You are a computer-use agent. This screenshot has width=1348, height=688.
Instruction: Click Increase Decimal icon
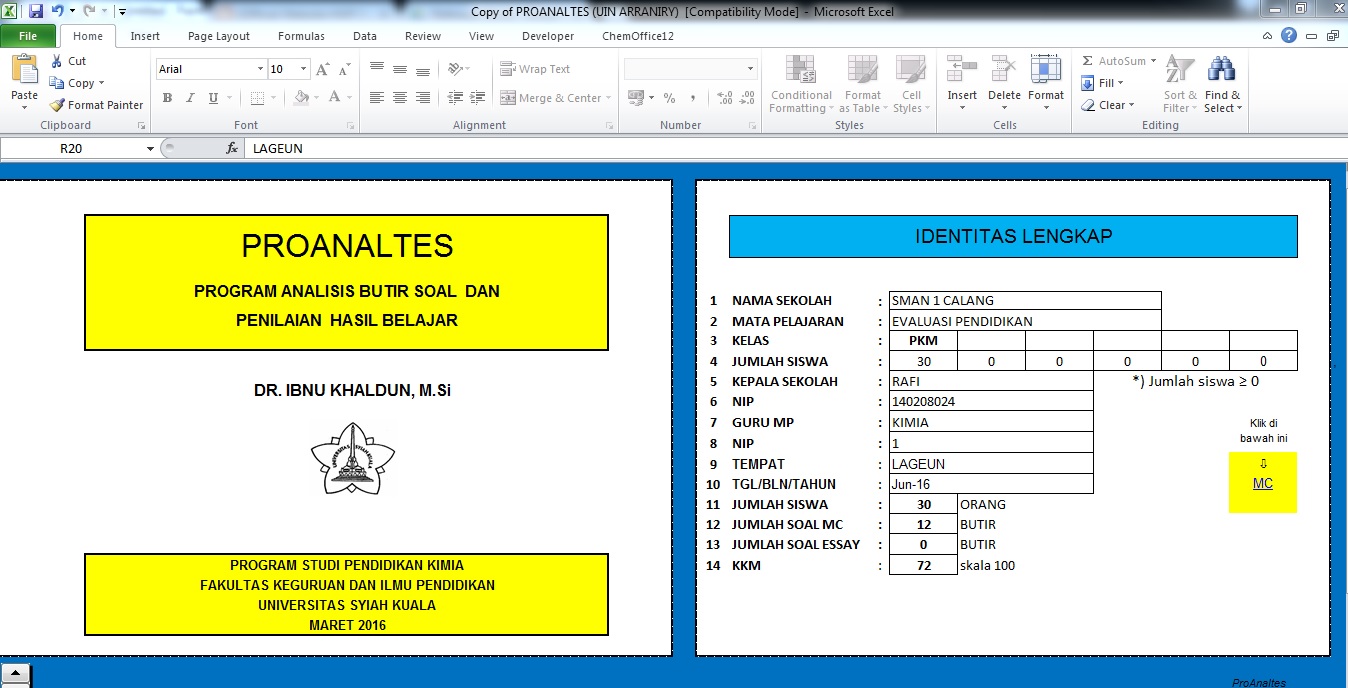pyautogui.click(x=725, y=98)
